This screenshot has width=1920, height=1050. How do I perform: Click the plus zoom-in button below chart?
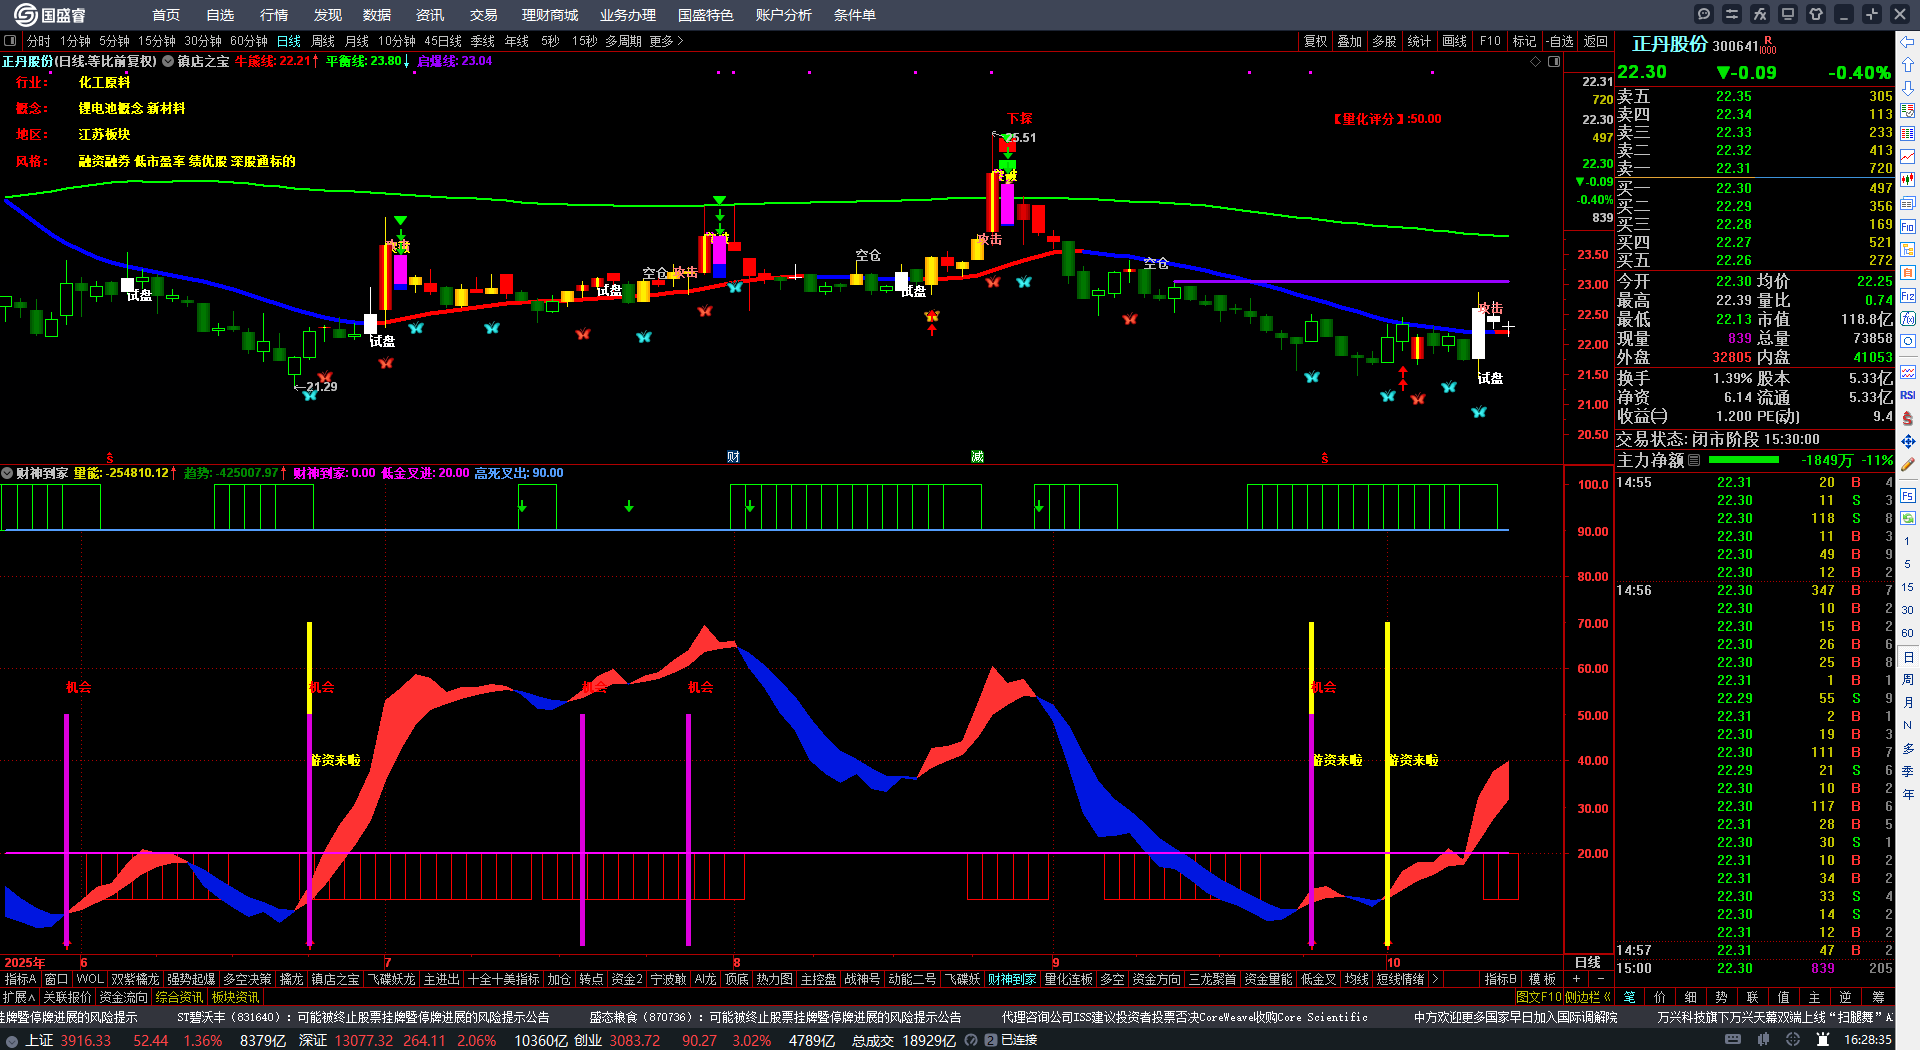coord(1577,979)
